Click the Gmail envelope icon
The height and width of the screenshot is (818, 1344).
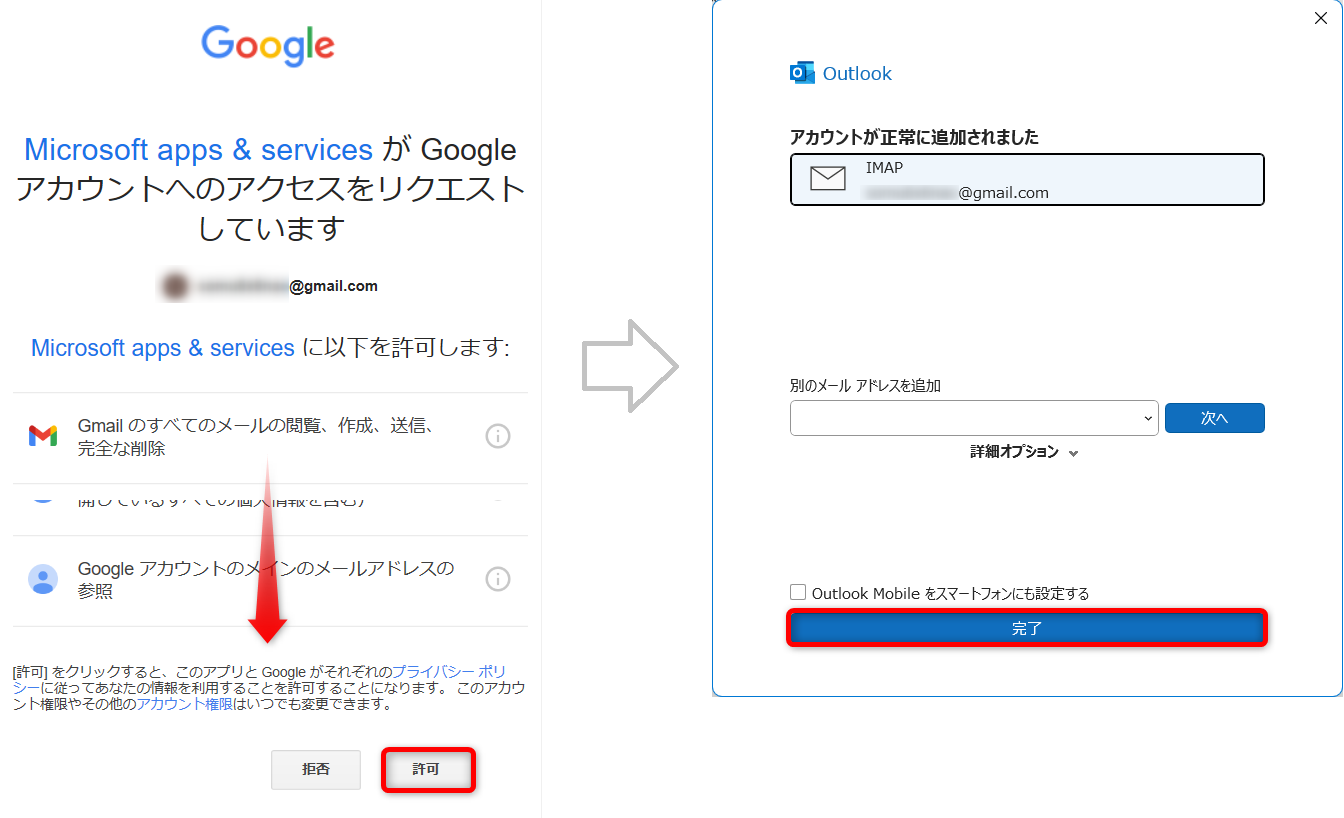pos(43,436)
